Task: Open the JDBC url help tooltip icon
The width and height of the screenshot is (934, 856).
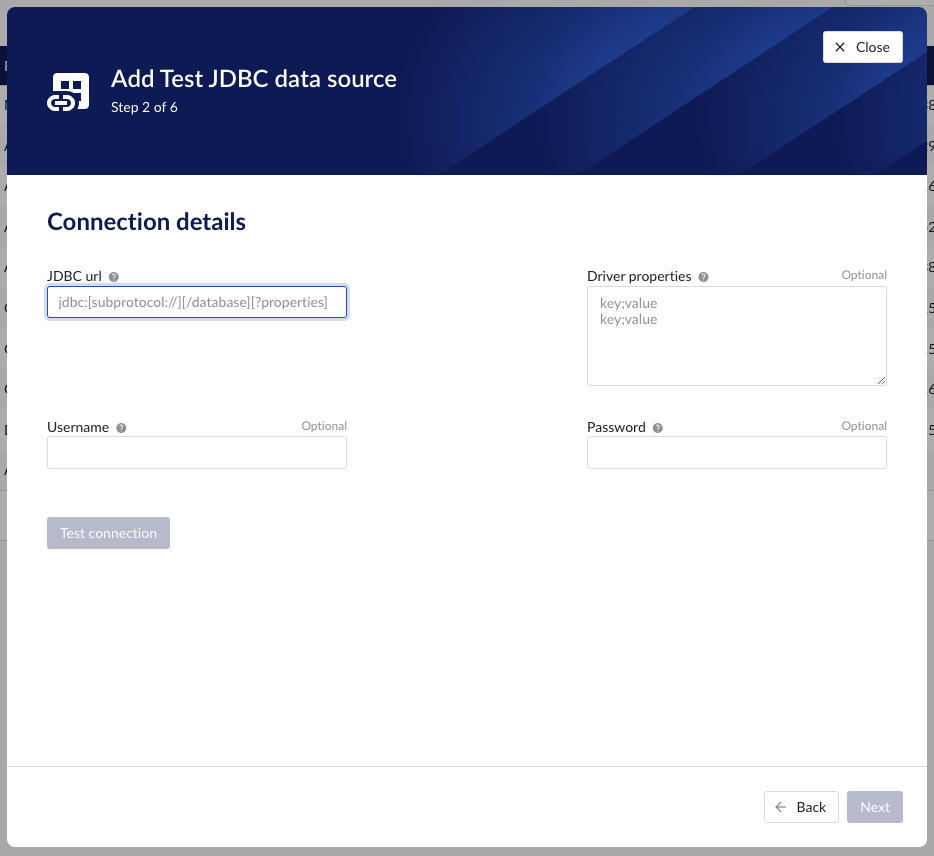Action: [x=114, y=276]
